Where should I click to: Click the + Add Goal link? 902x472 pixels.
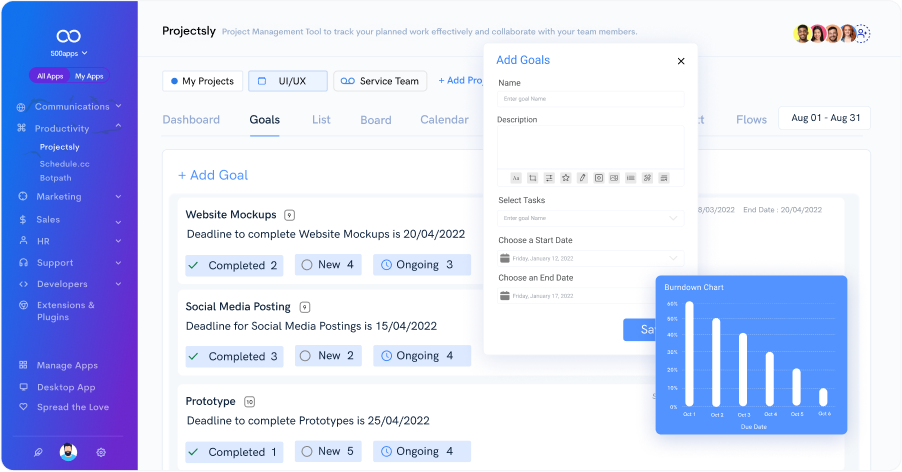coord(213,175)
